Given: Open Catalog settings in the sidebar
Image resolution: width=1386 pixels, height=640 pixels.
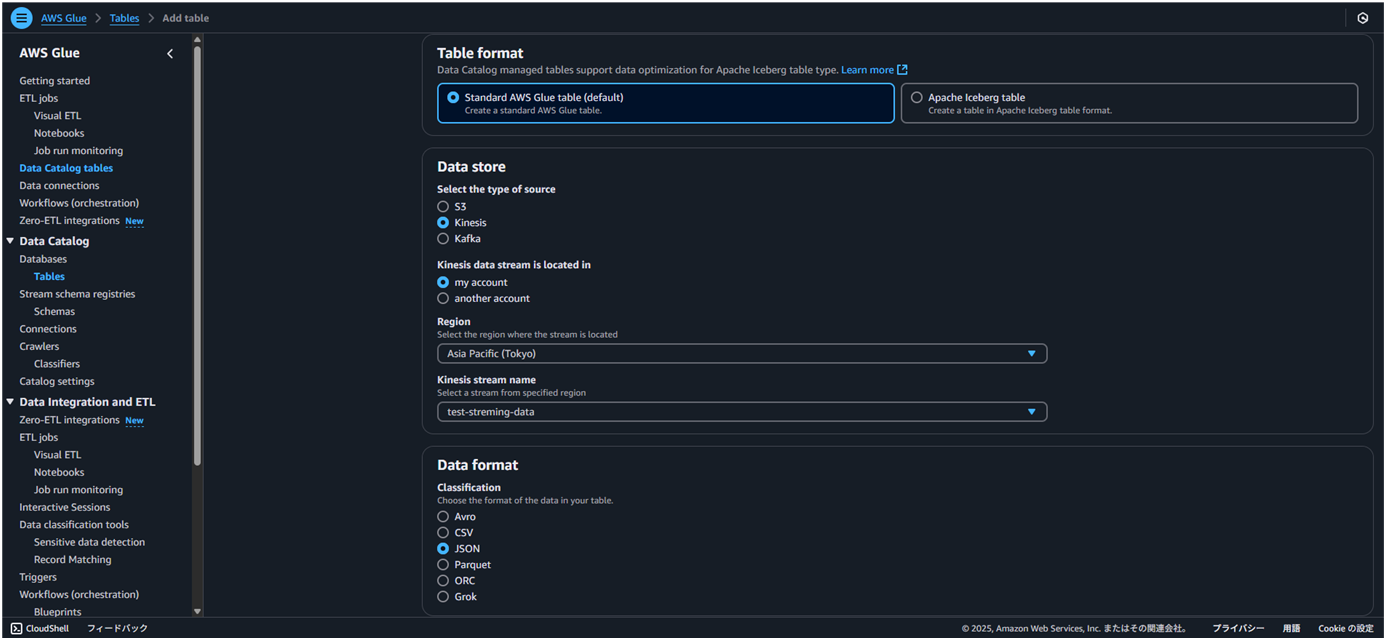Looking at the screenshot, I should [x=57, y=381].
